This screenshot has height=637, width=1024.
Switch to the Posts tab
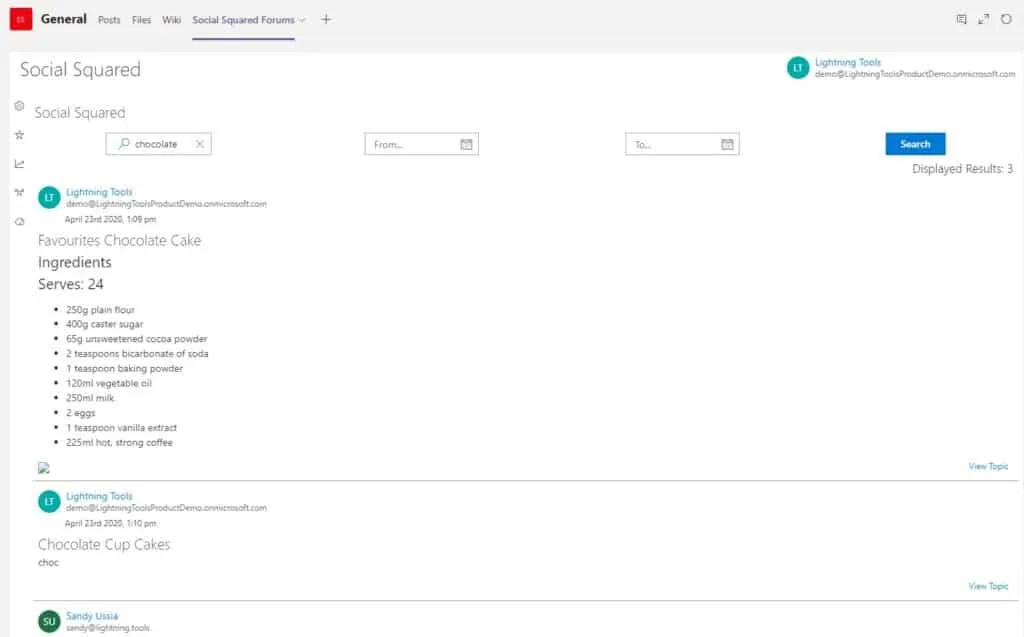coord(109,18)
